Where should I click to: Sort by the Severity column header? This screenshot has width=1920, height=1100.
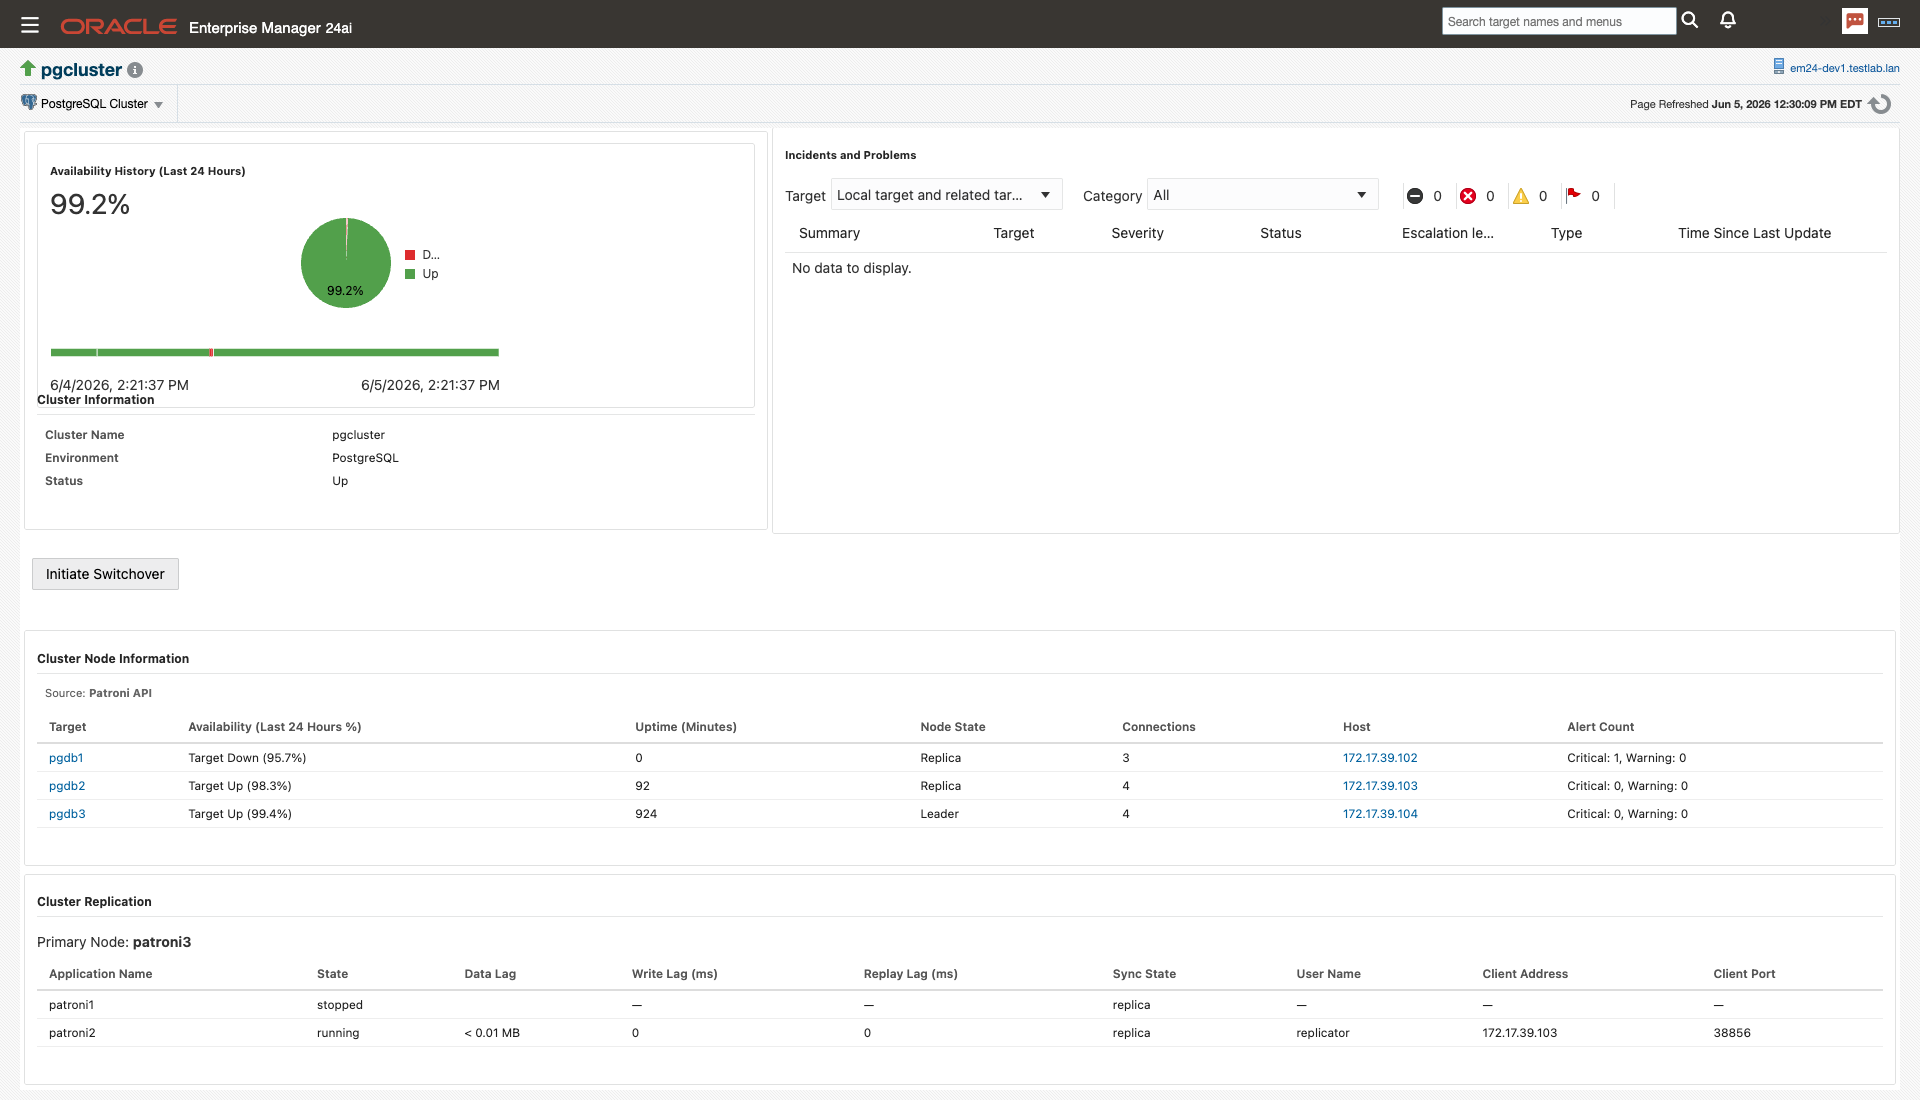pyautogui.click(x=1137, y=233)
